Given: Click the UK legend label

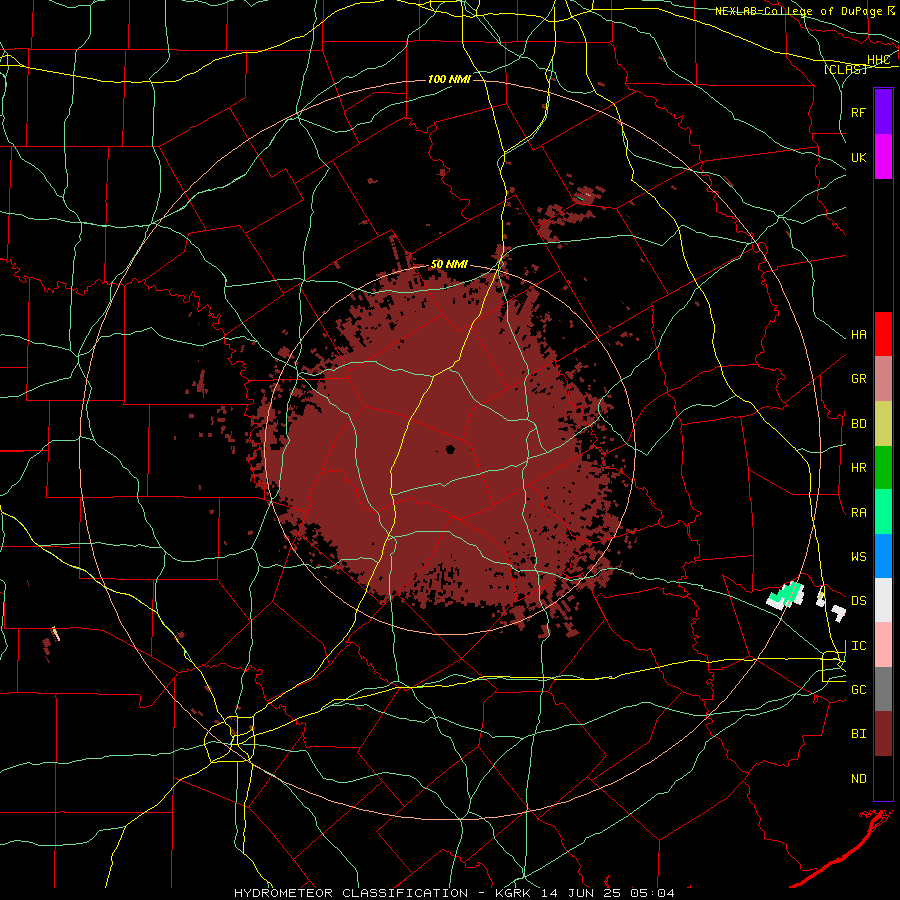Looking at the screenshot, I should pos(859,157).
